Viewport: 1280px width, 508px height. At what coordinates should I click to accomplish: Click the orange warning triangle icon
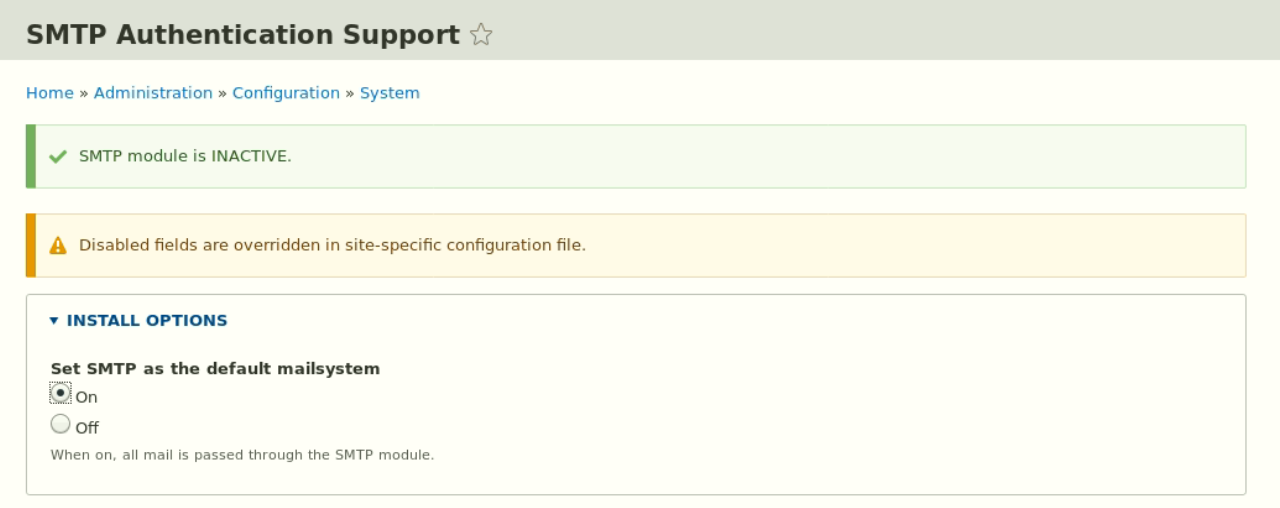[58, 245]
